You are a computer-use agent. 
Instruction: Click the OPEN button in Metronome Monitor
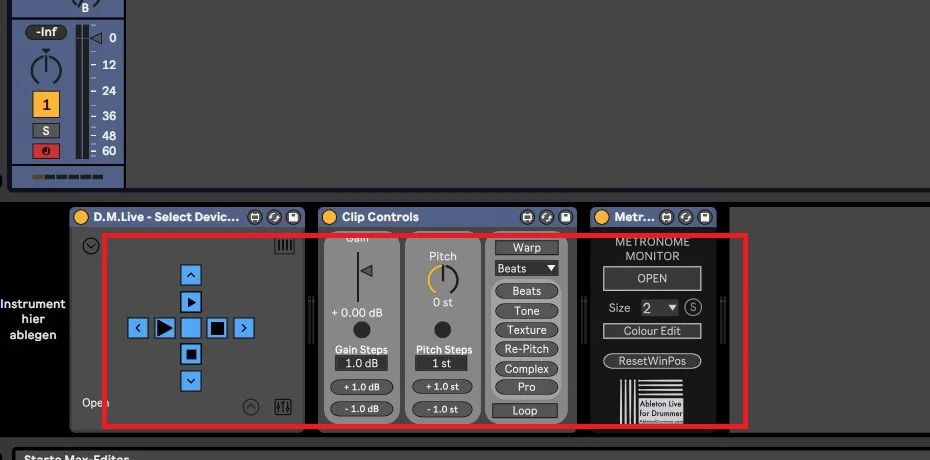tap(652, 279)
